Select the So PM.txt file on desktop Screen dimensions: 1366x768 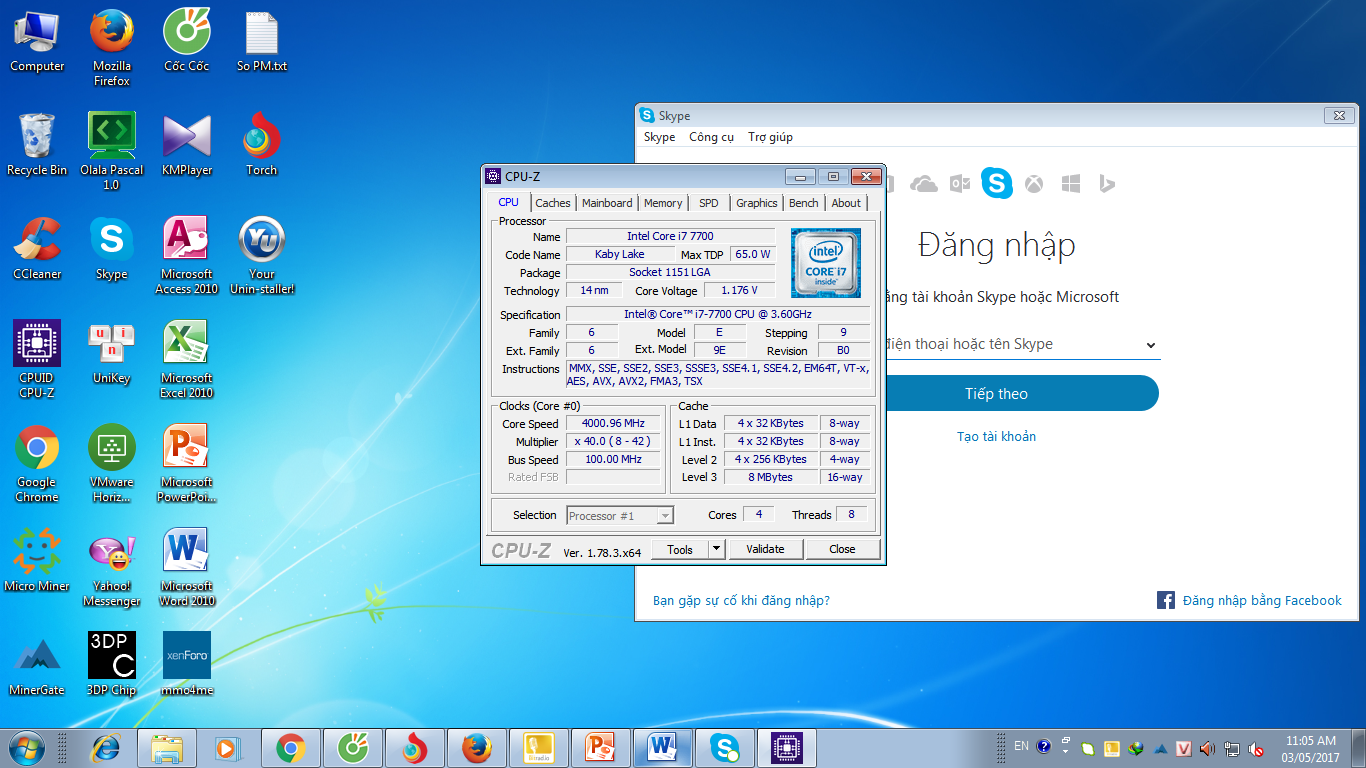pyautogui.click(x=261, y=40)
